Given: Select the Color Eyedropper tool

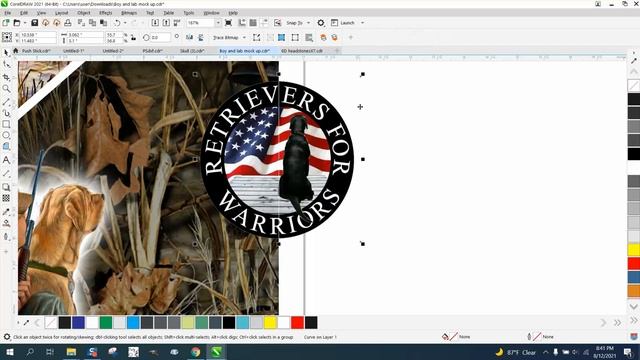Looking at the screenshot, I should pos(6,211).
